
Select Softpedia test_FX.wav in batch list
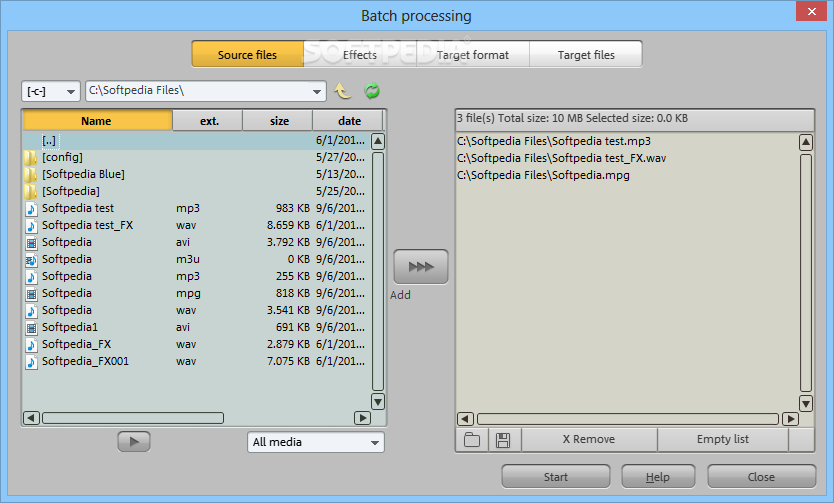[x=561, y=158]
